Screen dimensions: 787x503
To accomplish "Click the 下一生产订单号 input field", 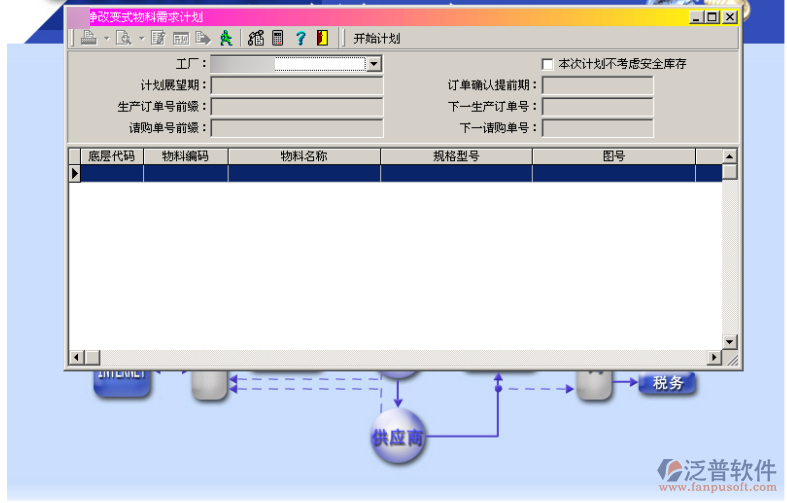I will click(598, 107).
